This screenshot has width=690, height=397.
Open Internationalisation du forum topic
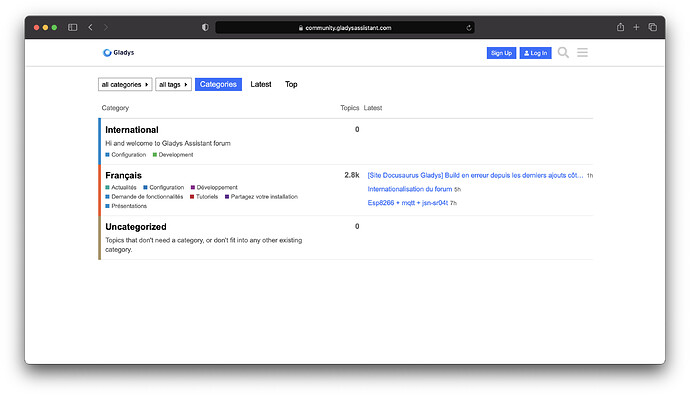(x=410, y=189)
